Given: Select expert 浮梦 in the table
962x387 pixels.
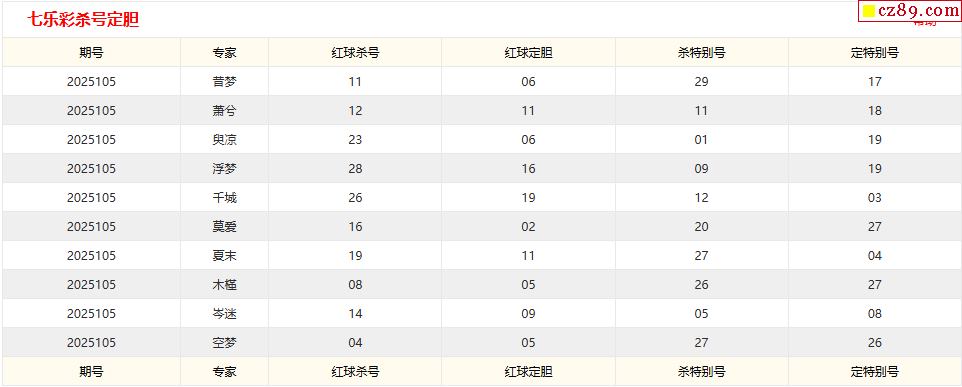Looking at the screenshot, I should click(224, 169).
